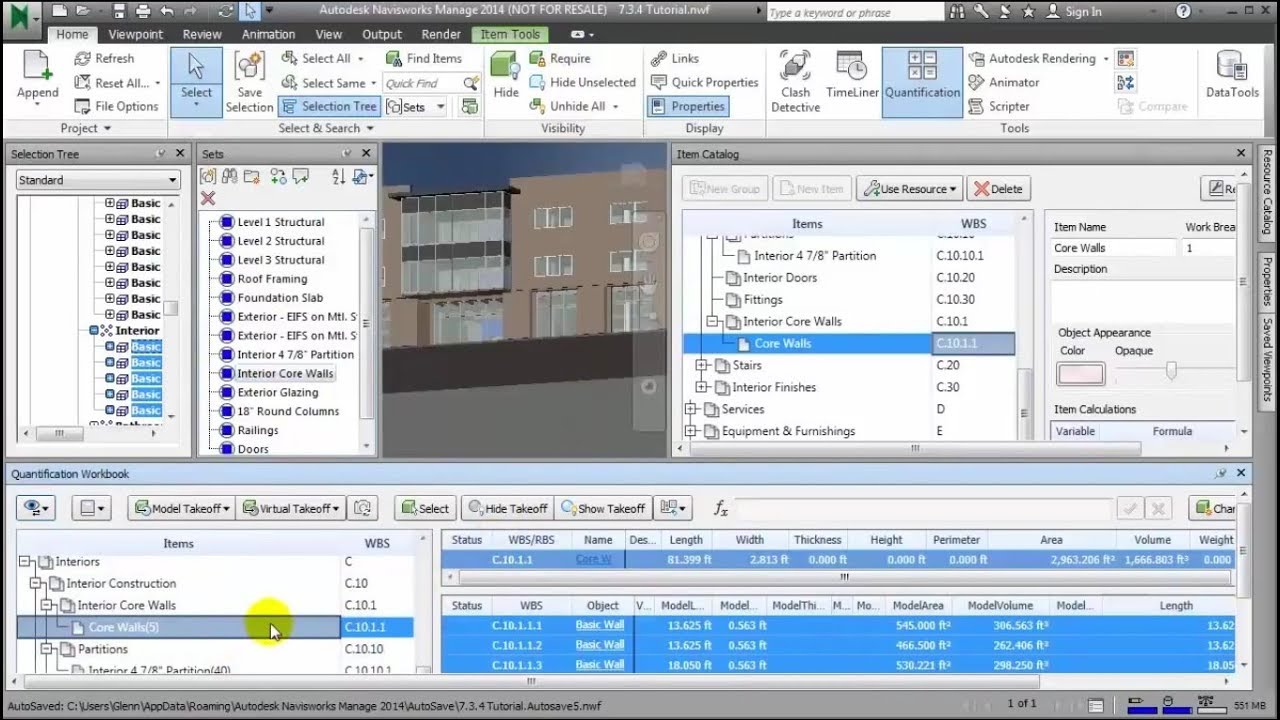Open the first Basic Wall link

[600, 626]
